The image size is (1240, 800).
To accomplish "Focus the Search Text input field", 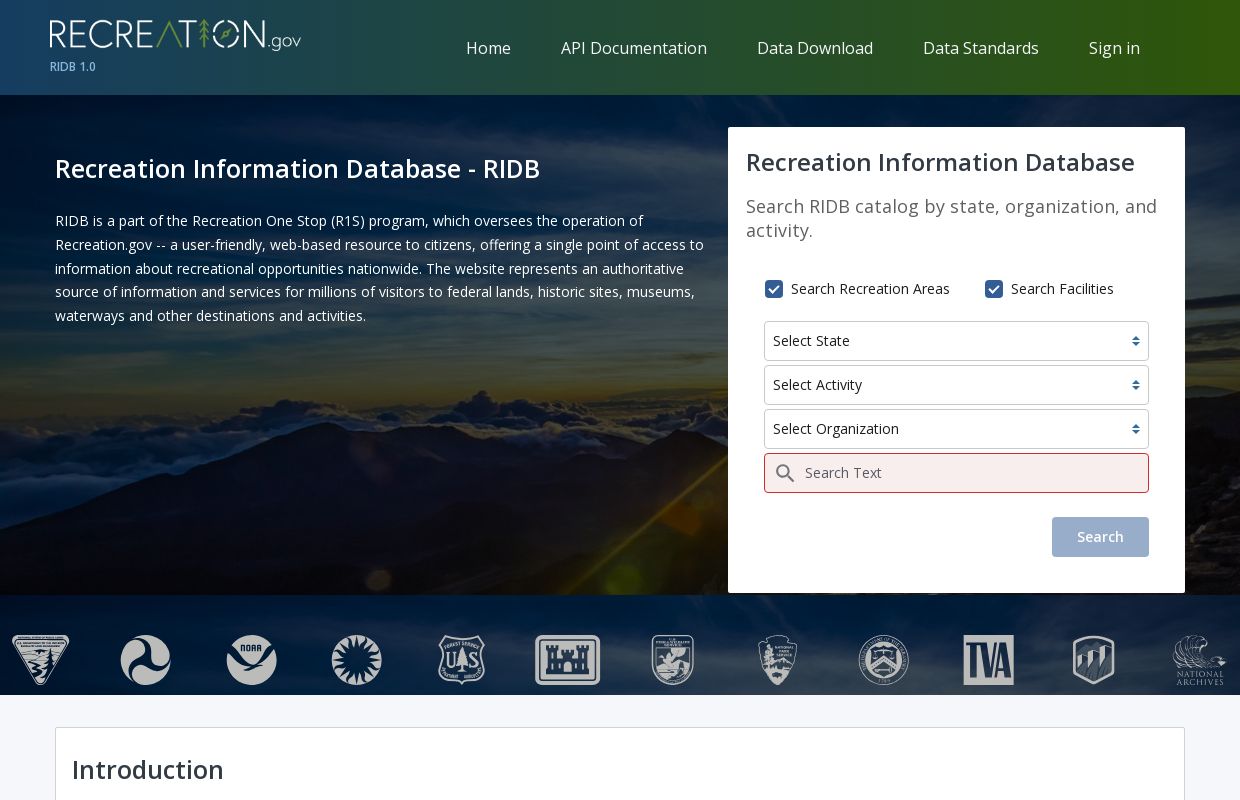I will [x=956, y=473].
